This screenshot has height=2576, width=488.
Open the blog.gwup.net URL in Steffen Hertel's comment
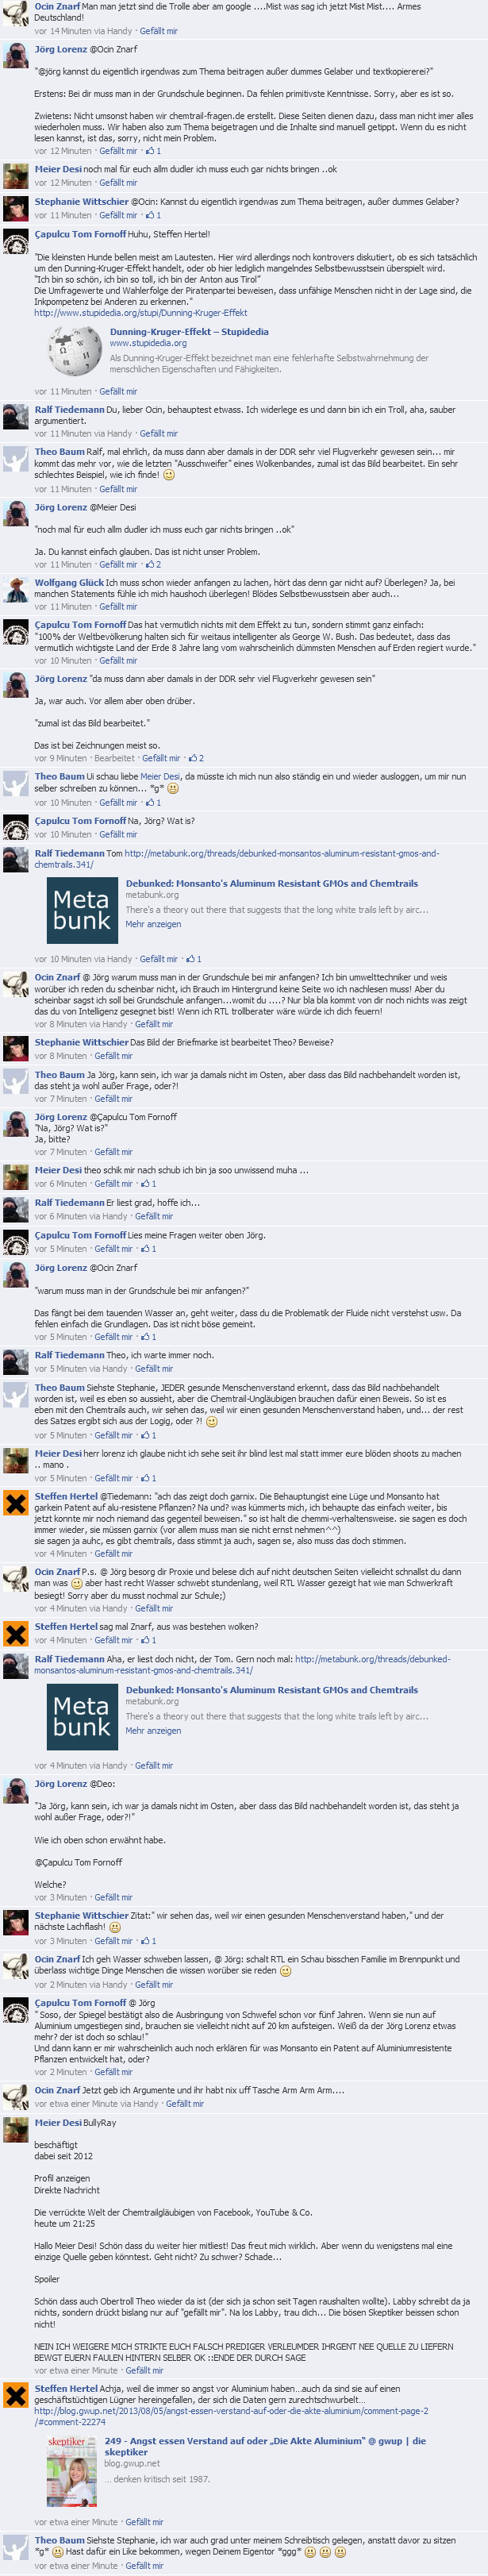pyautogui.click(x=231, y=2417)
